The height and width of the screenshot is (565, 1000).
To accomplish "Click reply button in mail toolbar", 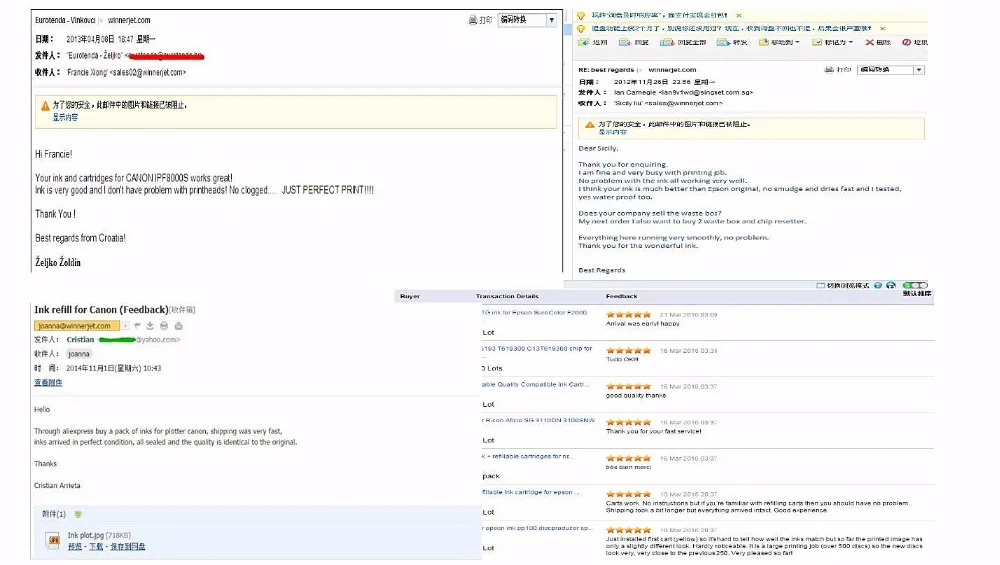I will coord(633,42).
